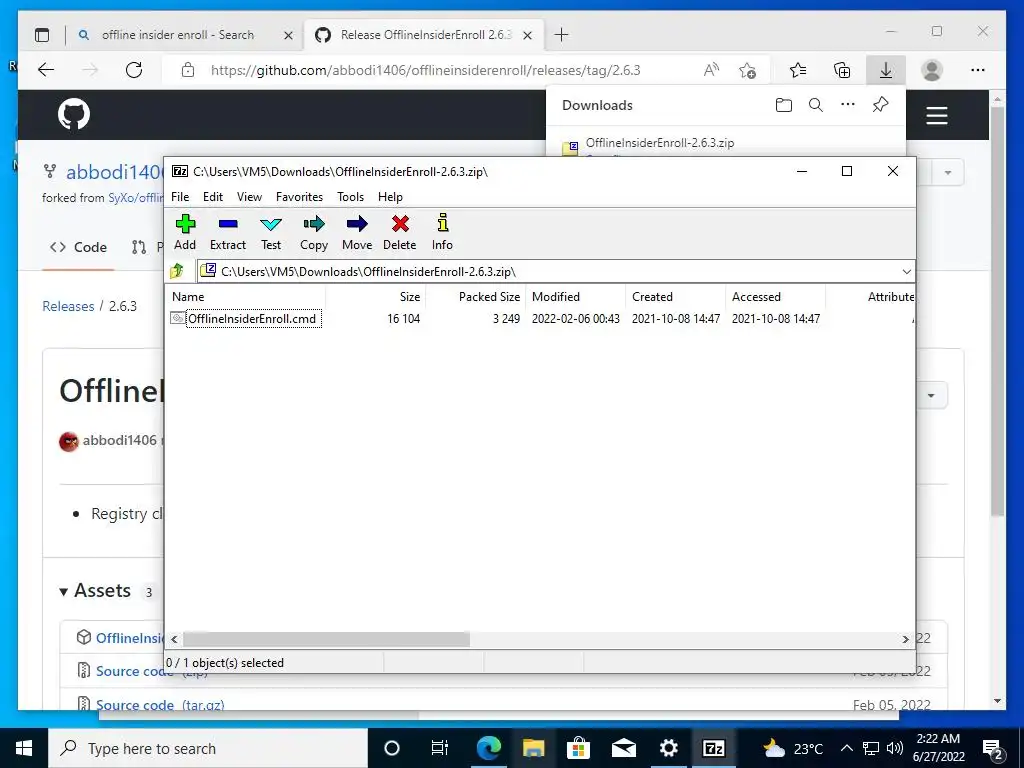The image size is (1024, 768).
Task: Click the 7-Zip horizontal scrollbar thumb
Action: click(326, 639)
